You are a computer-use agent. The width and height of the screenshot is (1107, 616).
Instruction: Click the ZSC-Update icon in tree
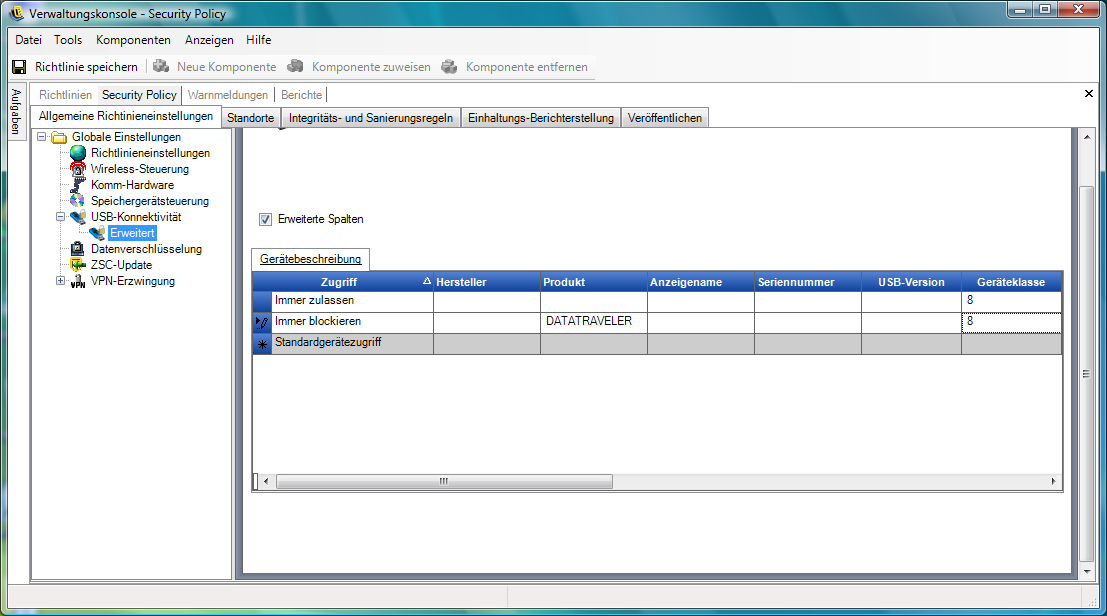pos(78,265)
